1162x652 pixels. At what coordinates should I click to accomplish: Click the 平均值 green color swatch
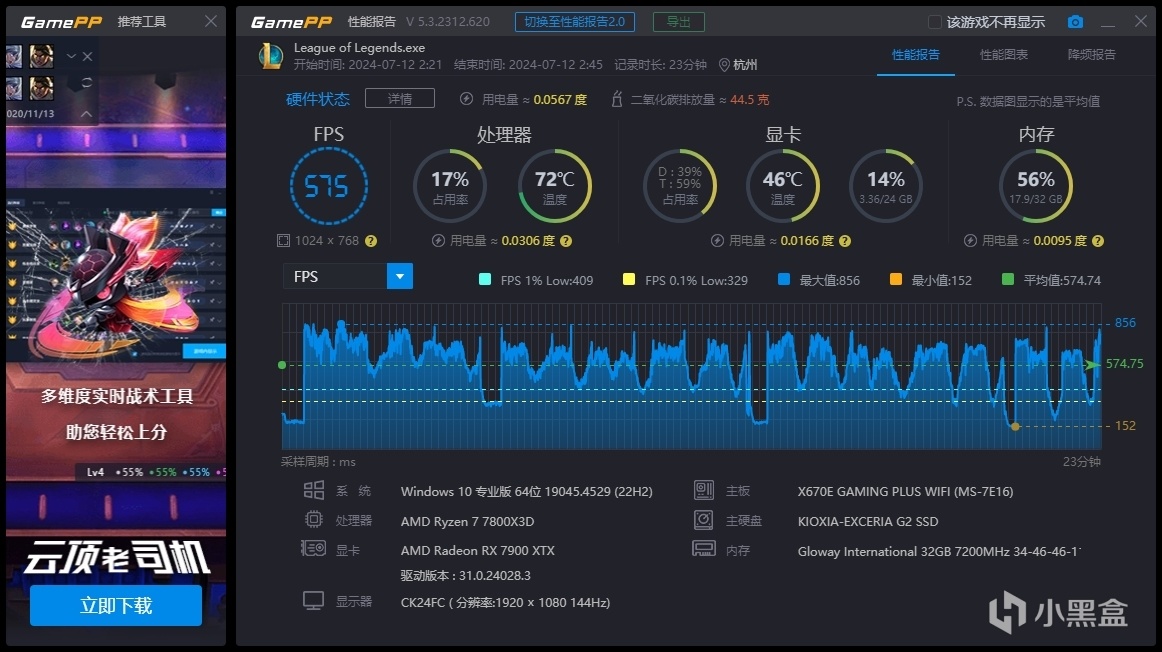point(1007,279)
